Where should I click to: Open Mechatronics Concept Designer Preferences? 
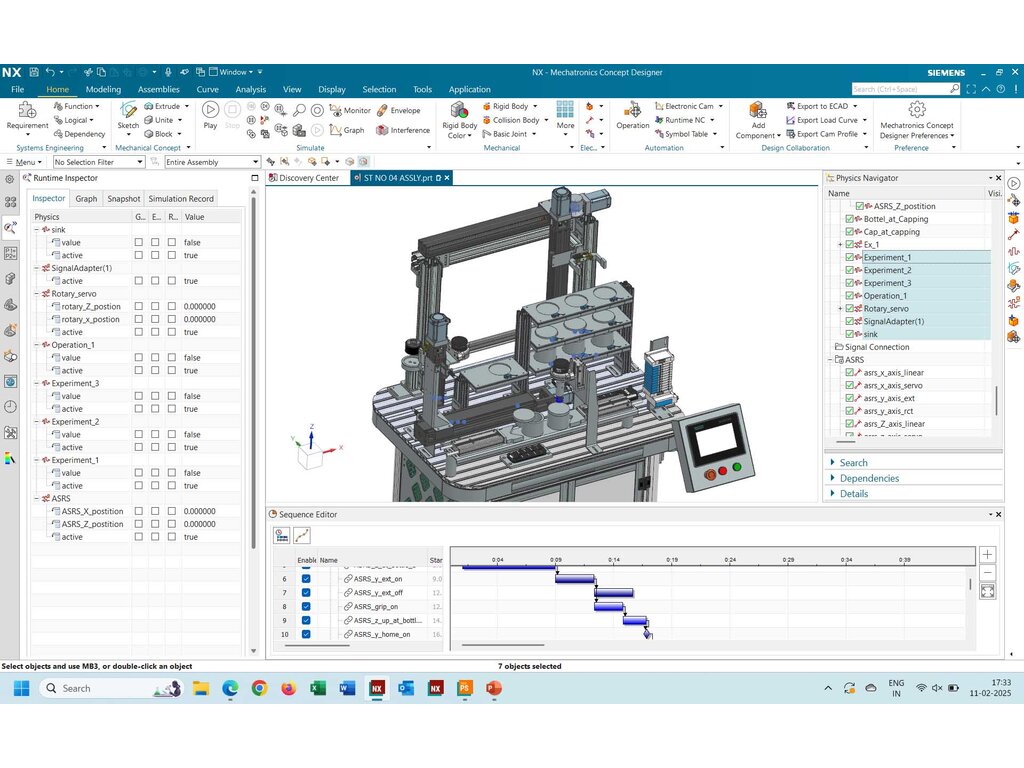[x=917, y=120]
